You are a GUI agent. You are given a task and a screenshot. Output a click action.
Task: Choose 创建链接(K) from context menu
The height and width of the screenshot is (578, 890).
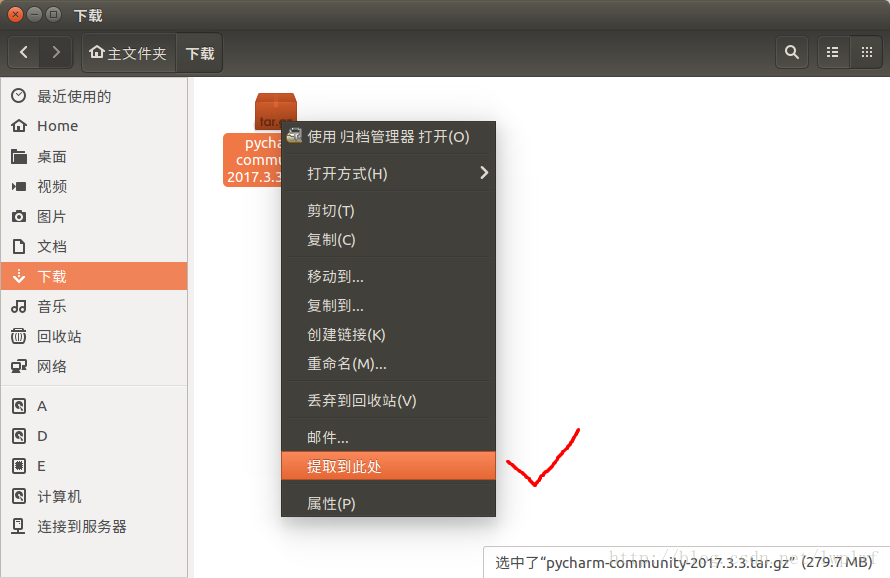pos(388,334)
